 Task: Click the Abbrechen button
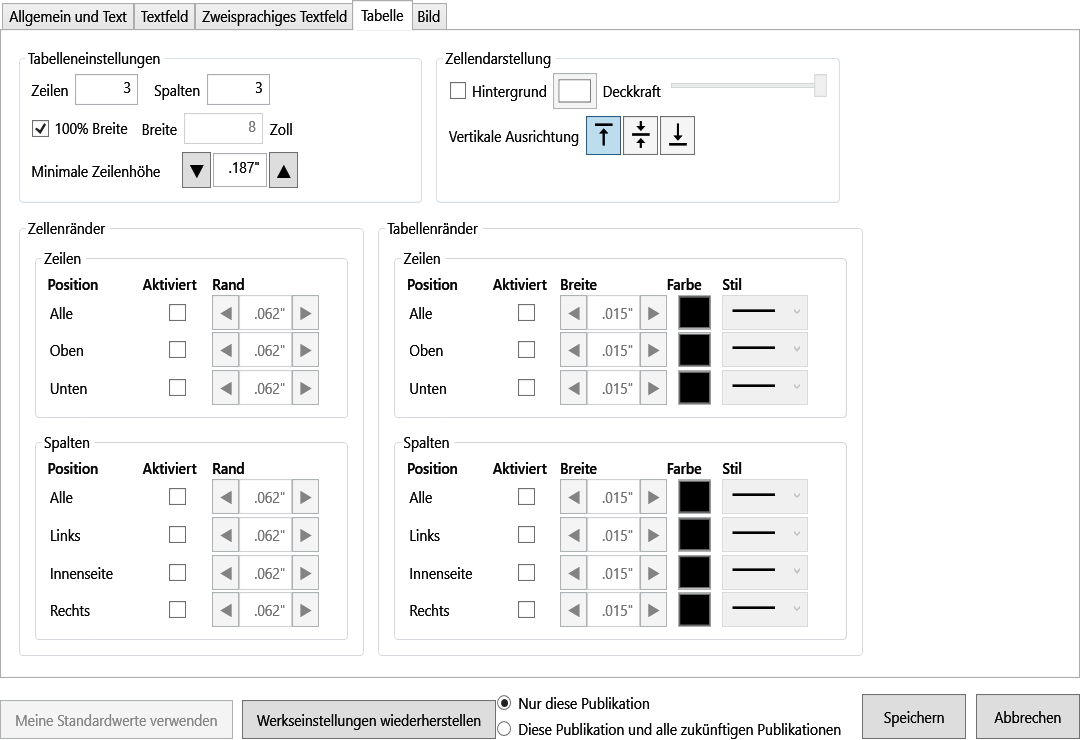[1027, 717]
